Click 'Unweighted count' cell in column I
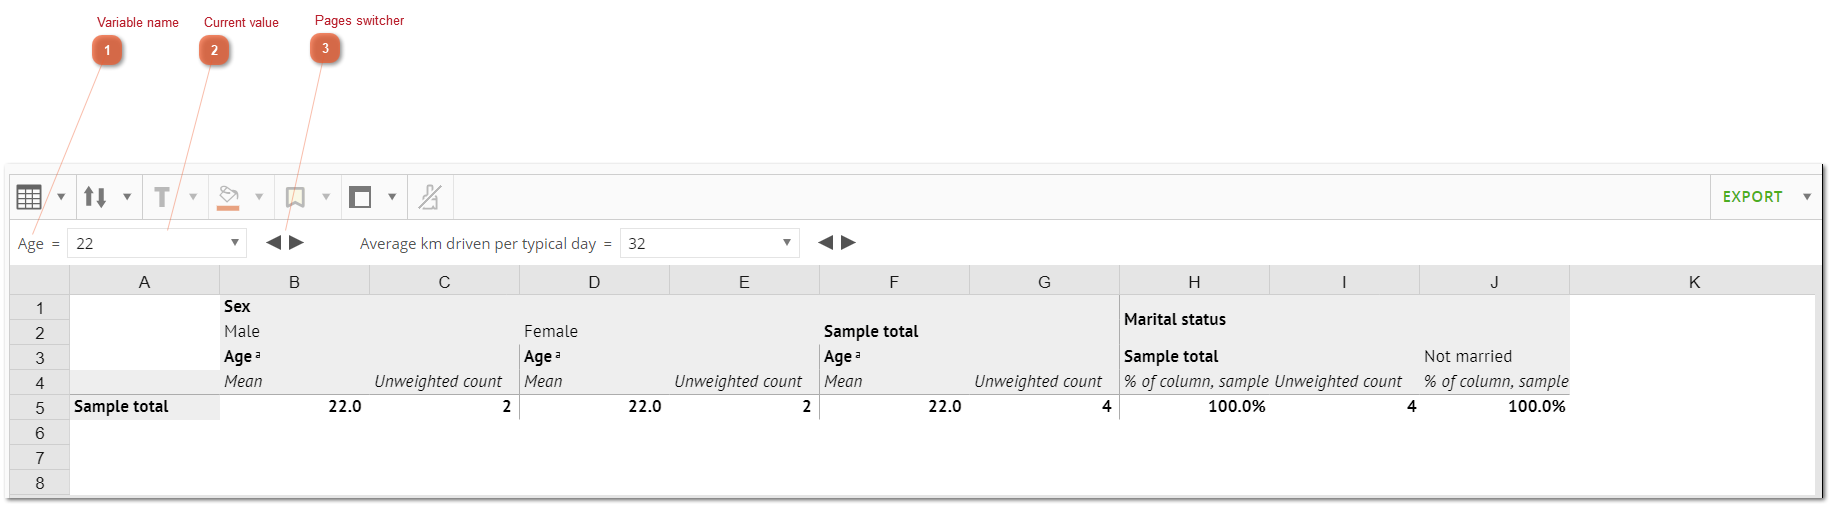 click(x=1338, y=382)
